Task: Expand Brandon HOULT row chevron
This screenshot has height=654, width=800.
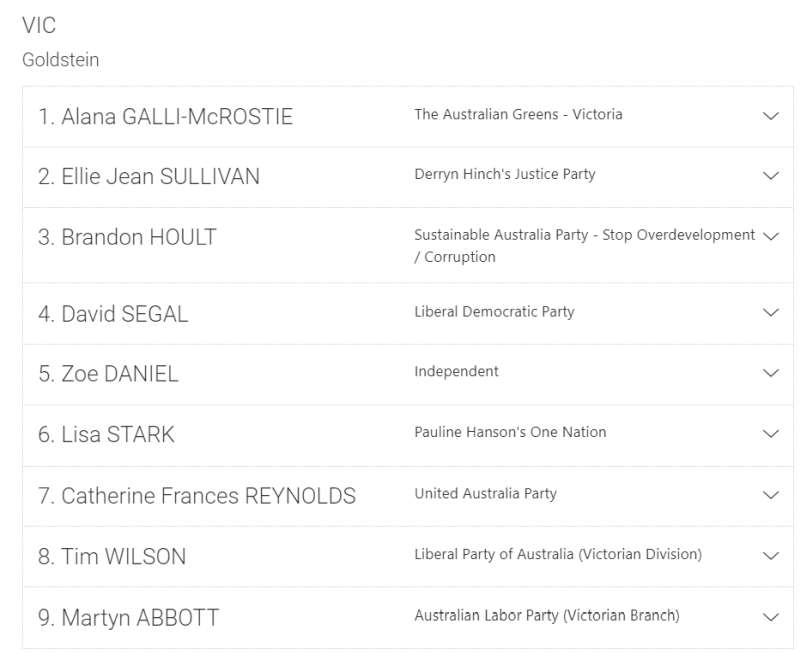Action: click(770, 236)
